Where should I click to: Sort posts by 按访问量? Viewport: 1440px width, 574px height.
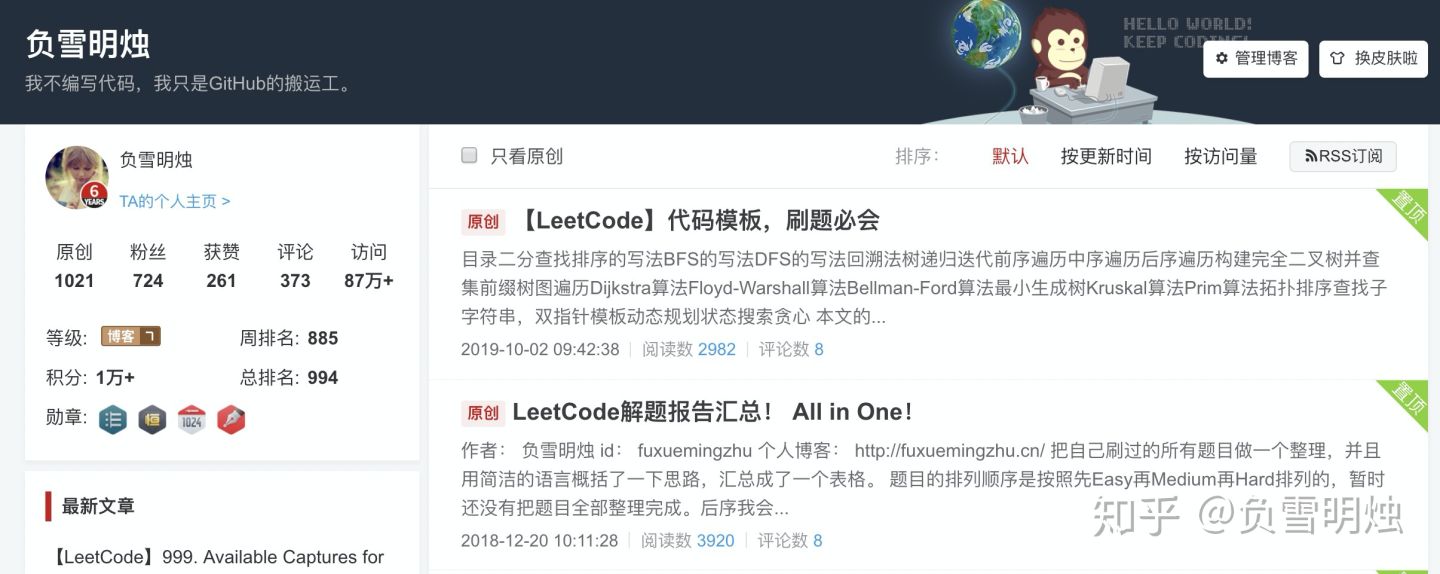tap(1221, 156)
